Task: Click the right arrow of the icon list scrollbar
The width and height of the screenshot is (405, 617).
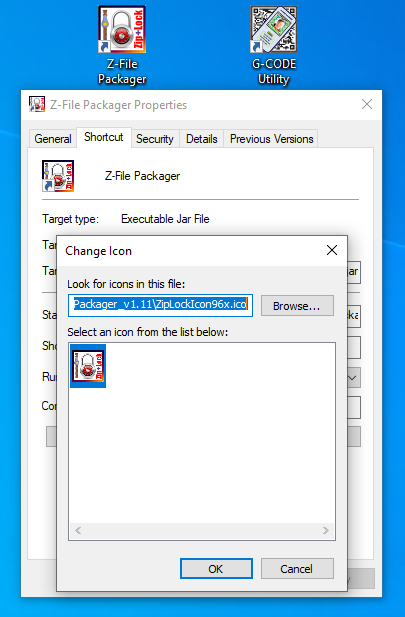Action: (x=326, y=530)
